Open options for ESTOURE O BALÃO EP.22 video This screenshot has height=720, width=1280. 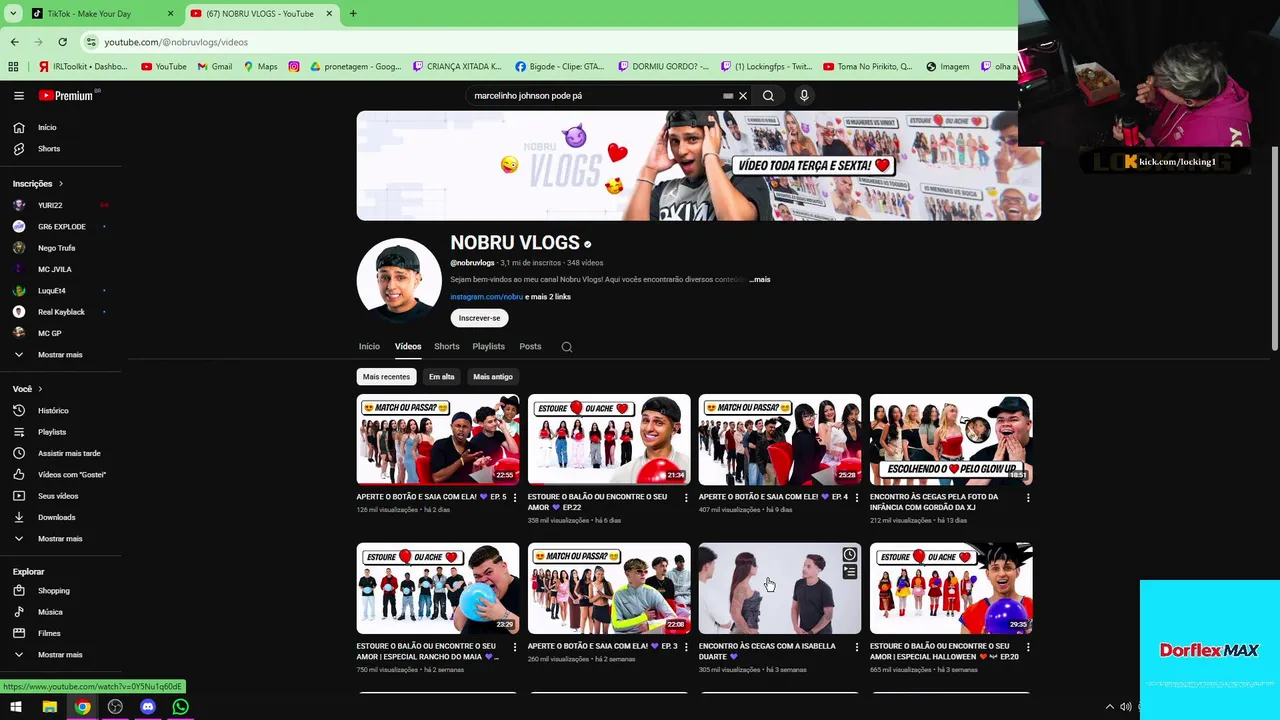coord(686,497)
